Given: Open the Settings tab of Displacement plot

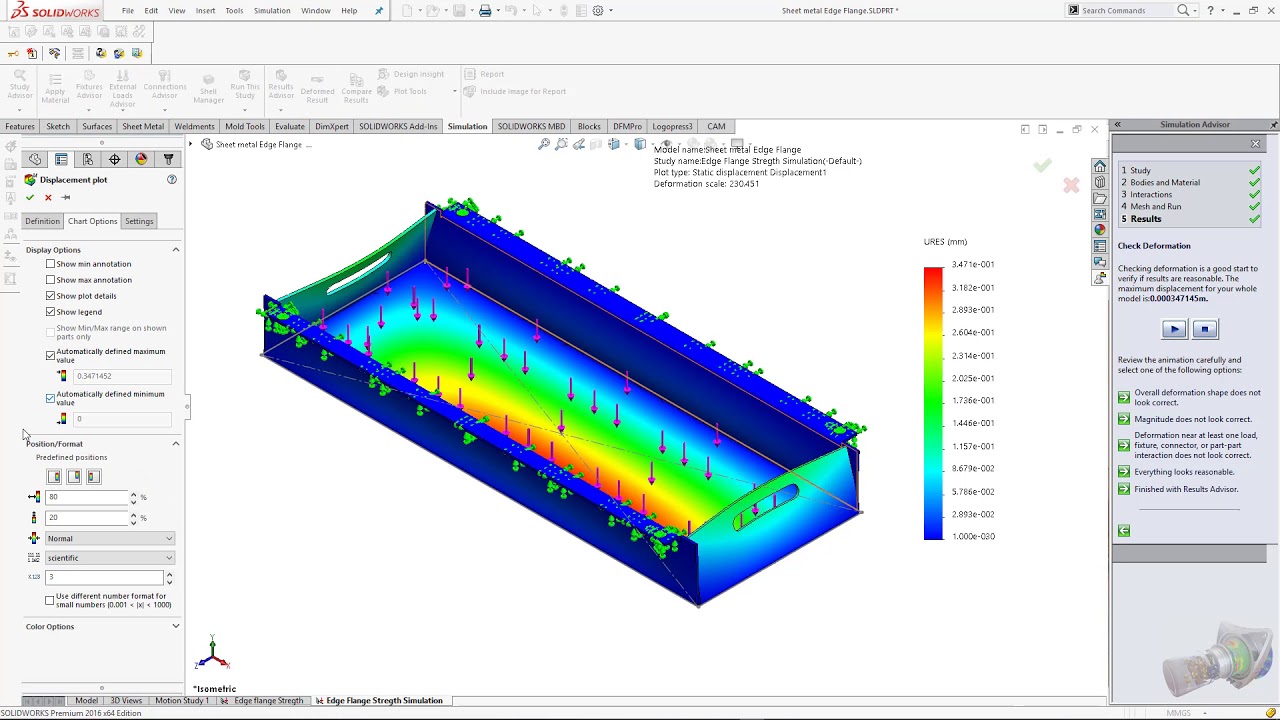Looking at the screenshot, I should click(x=139, y=221).
